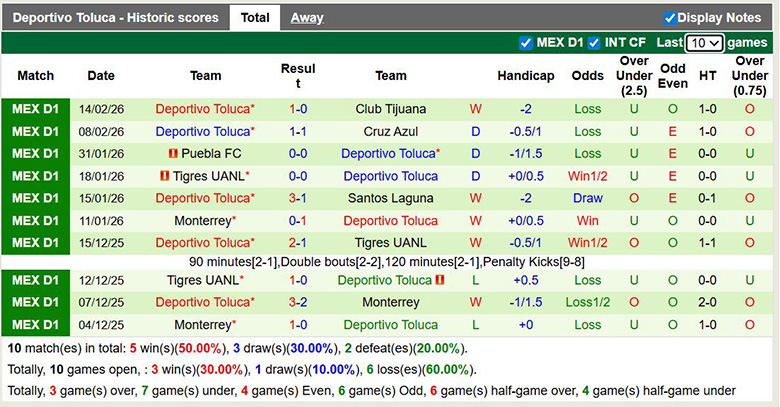Click Monterrey home team on 11/01/26
780x407 pixels.
[202, 221]
